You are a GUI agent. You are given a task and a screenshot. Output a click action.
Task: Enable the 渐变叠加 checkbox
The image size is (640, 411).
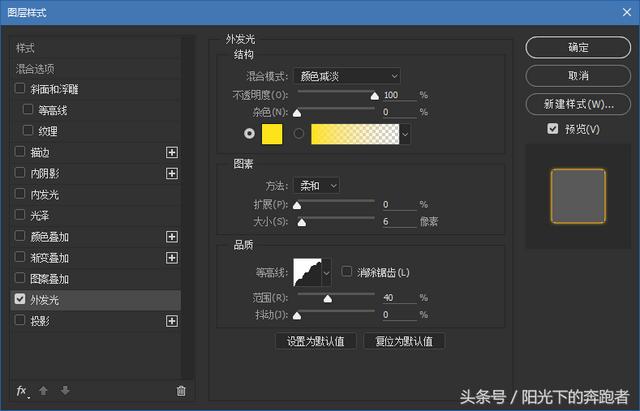click(20, 257)
